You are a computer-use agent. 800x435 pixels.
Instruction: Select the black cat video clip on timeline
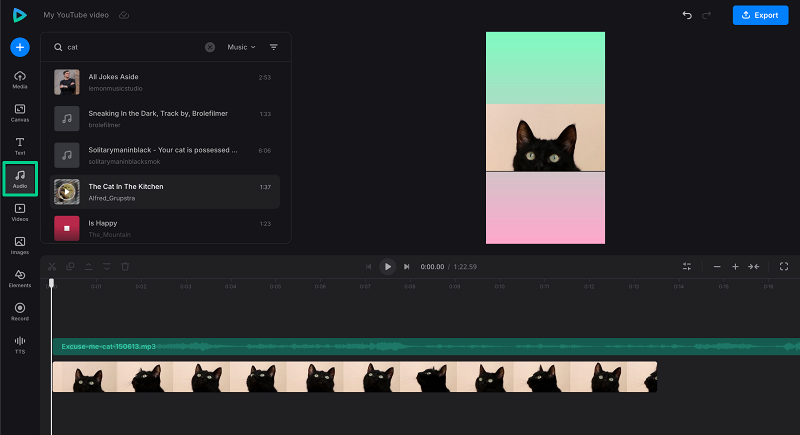(355, 377)
